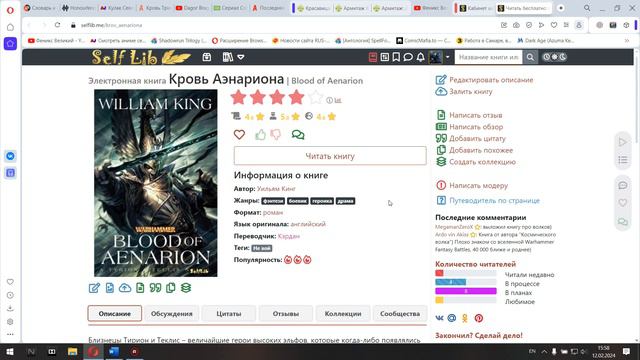Click the Читать книгу button
This screenshot has height=360, width=640.
(x=330, y=156)
